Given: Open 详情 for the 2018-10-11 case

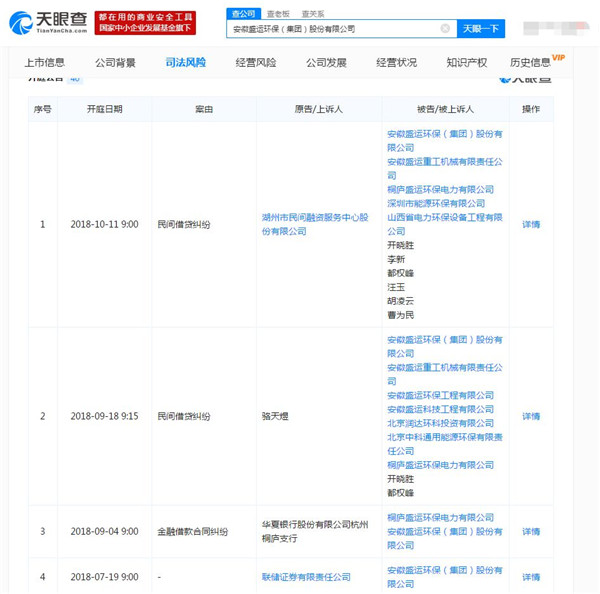Looking at the screenshot, I should pos(531,224).
